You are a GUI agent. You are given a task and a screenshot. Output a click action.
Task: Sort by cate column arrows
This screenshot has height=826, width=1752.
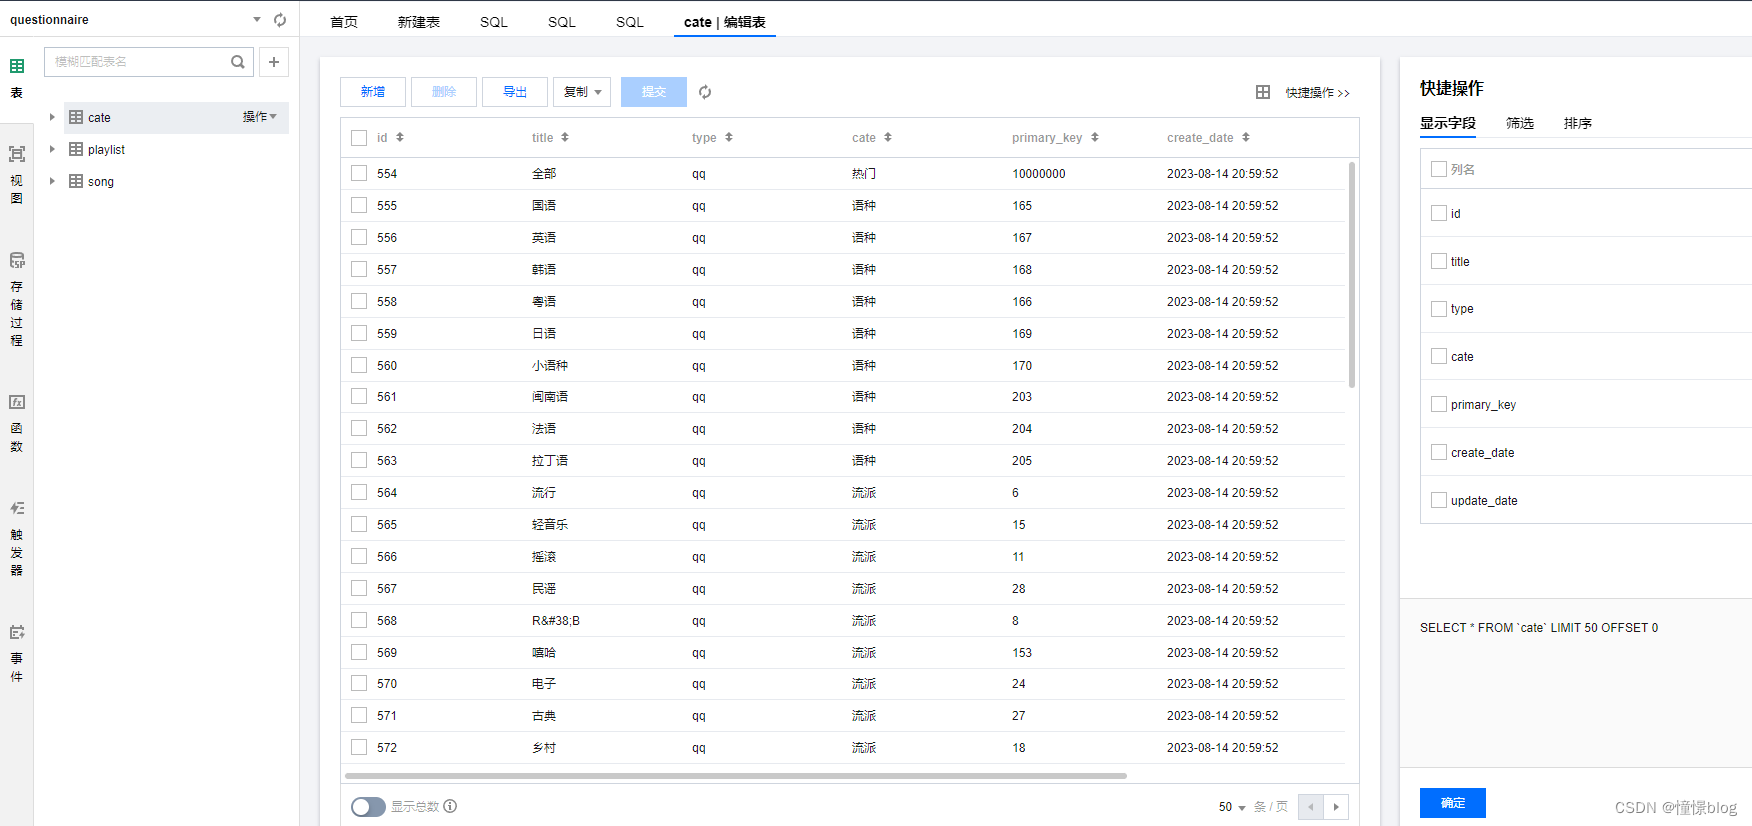(x=888, y=137)
